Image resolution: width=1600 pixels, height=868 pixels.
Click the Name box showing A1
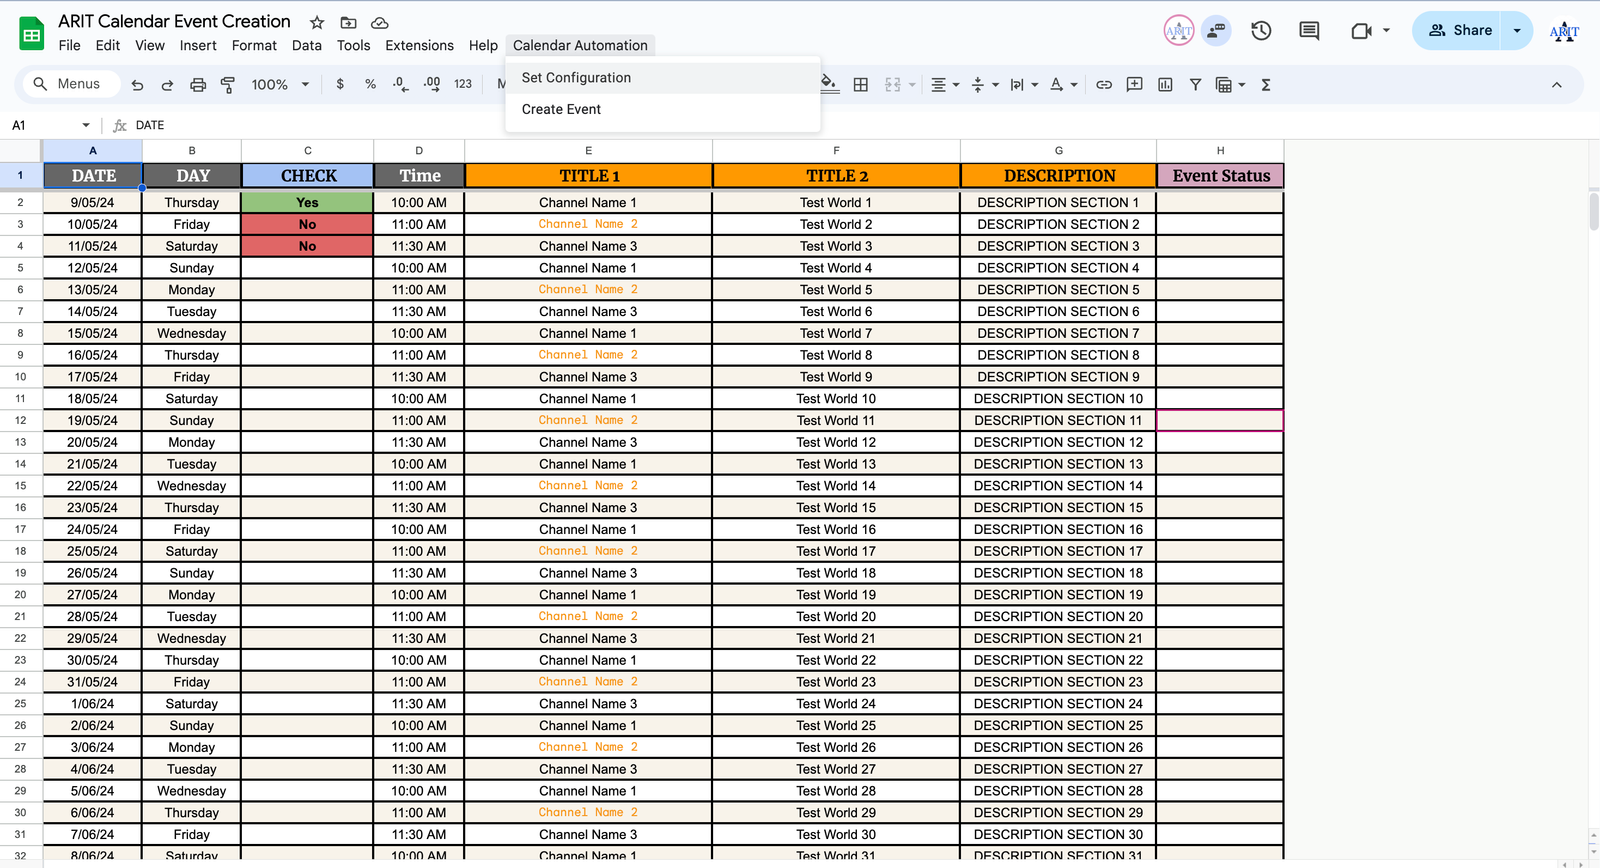pyautogui.click(x=44, y=125)
